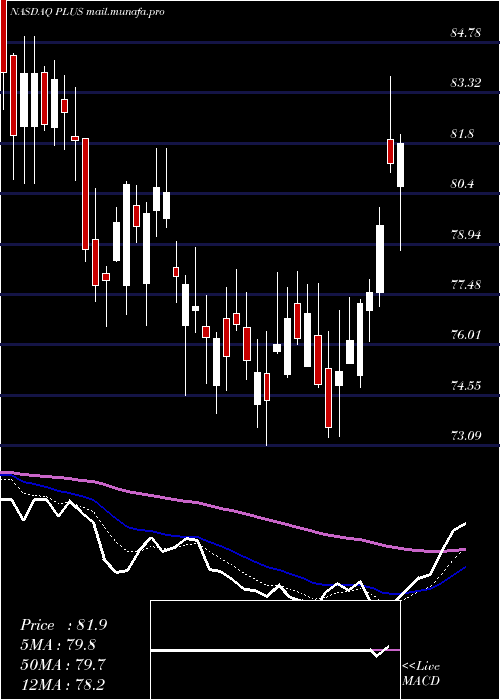Click the 77.48 price axis label
The height and width of the screenshot is (700, 500).
coord(466,284)
